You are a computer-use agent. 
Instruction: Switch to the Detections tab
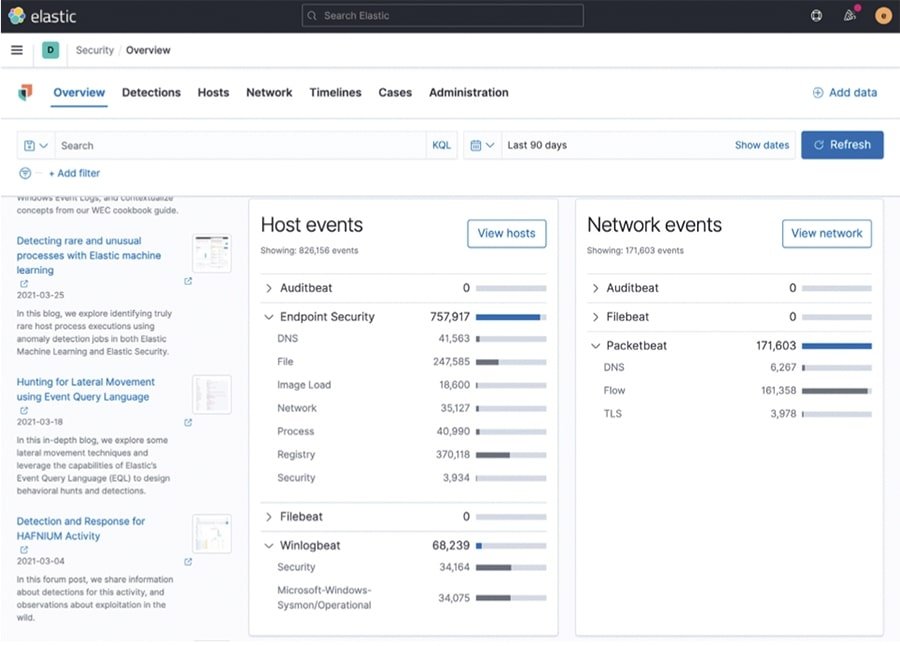tap(151, 92)
